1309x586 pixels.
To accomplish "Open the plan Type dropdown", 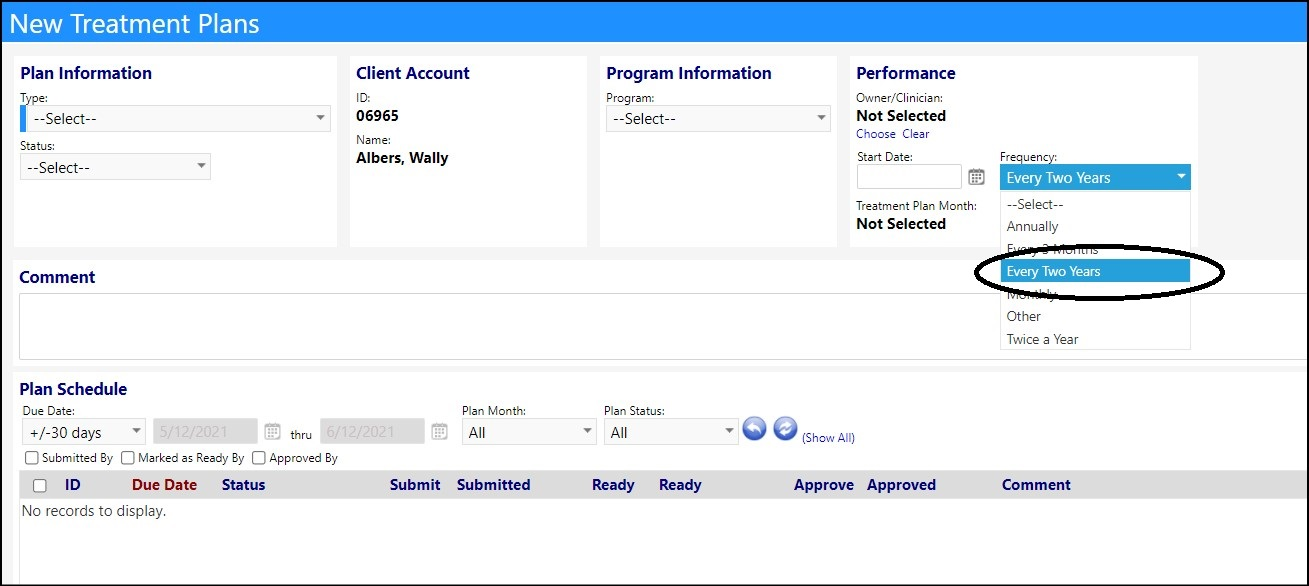I will coord(175,118).
